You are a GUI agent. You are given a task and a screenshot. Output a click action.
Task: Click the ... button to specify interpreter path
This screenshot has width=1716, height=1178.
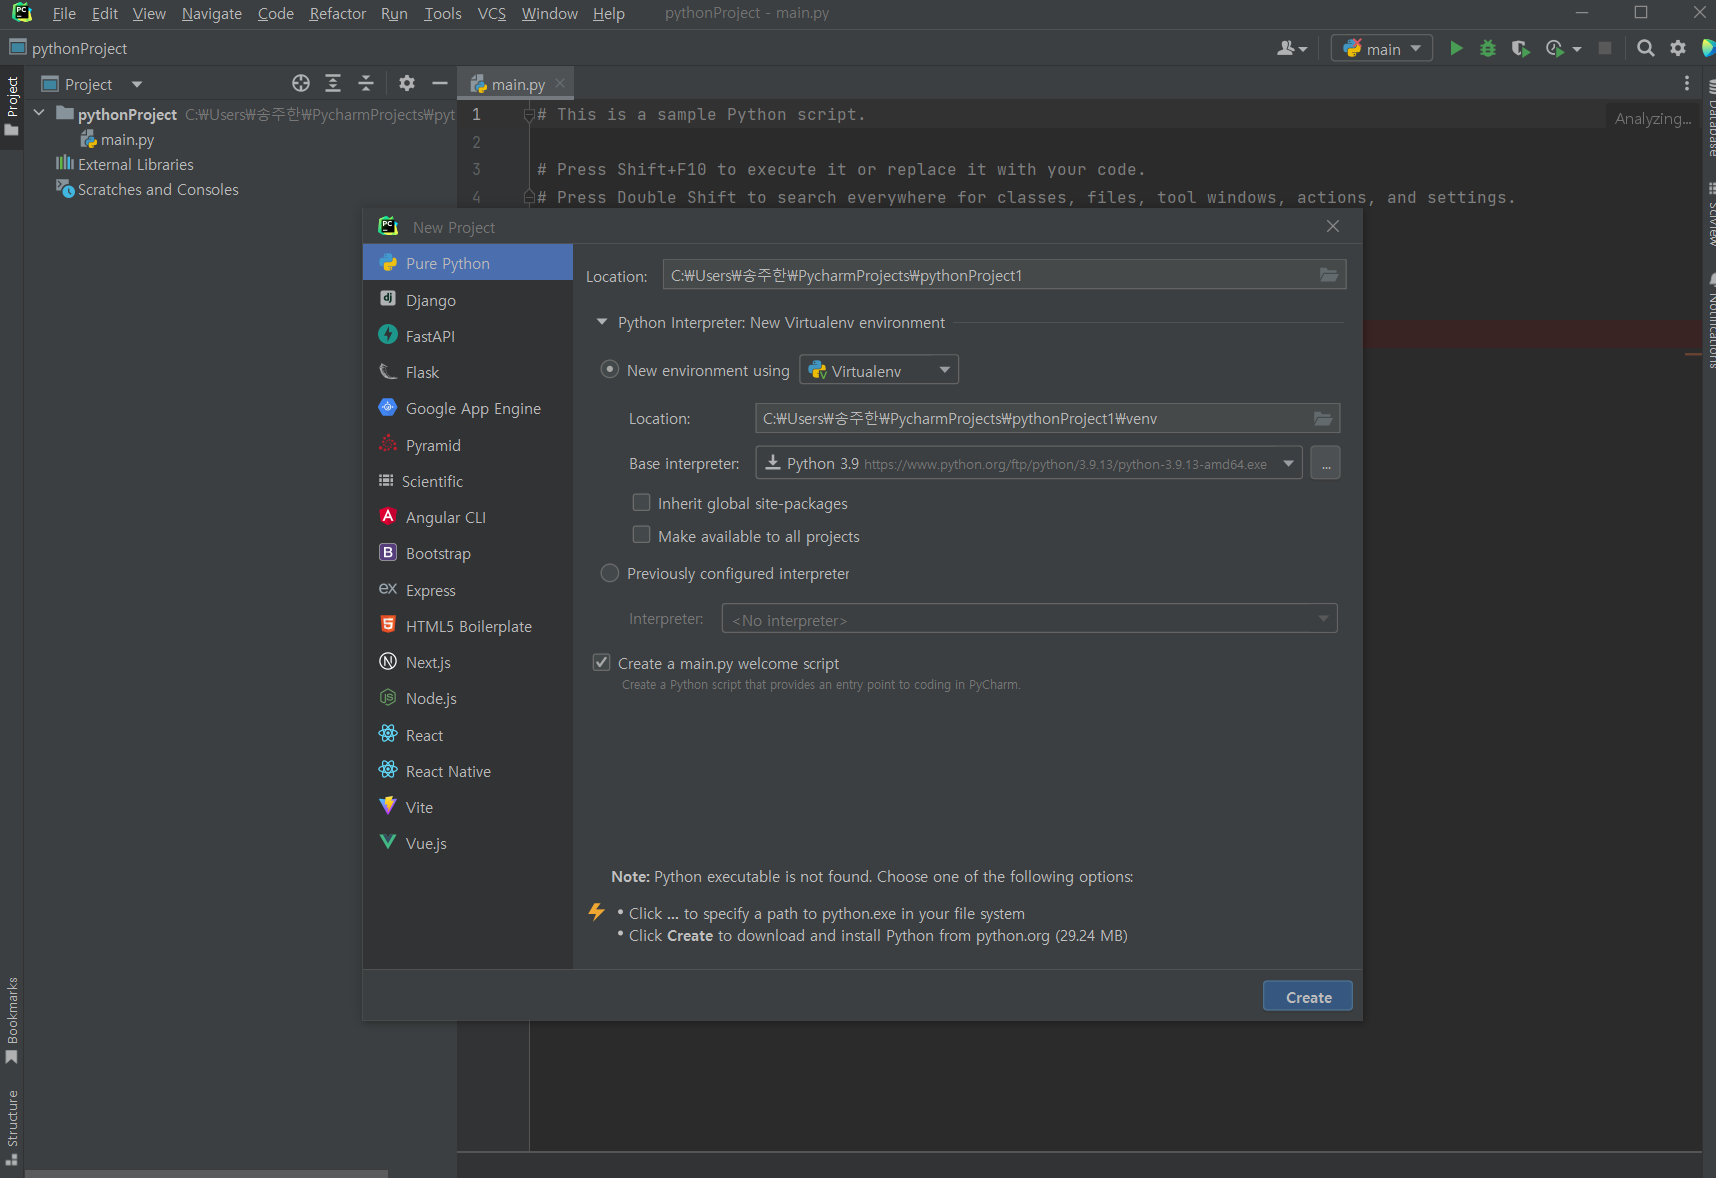tap(1325, 463)
